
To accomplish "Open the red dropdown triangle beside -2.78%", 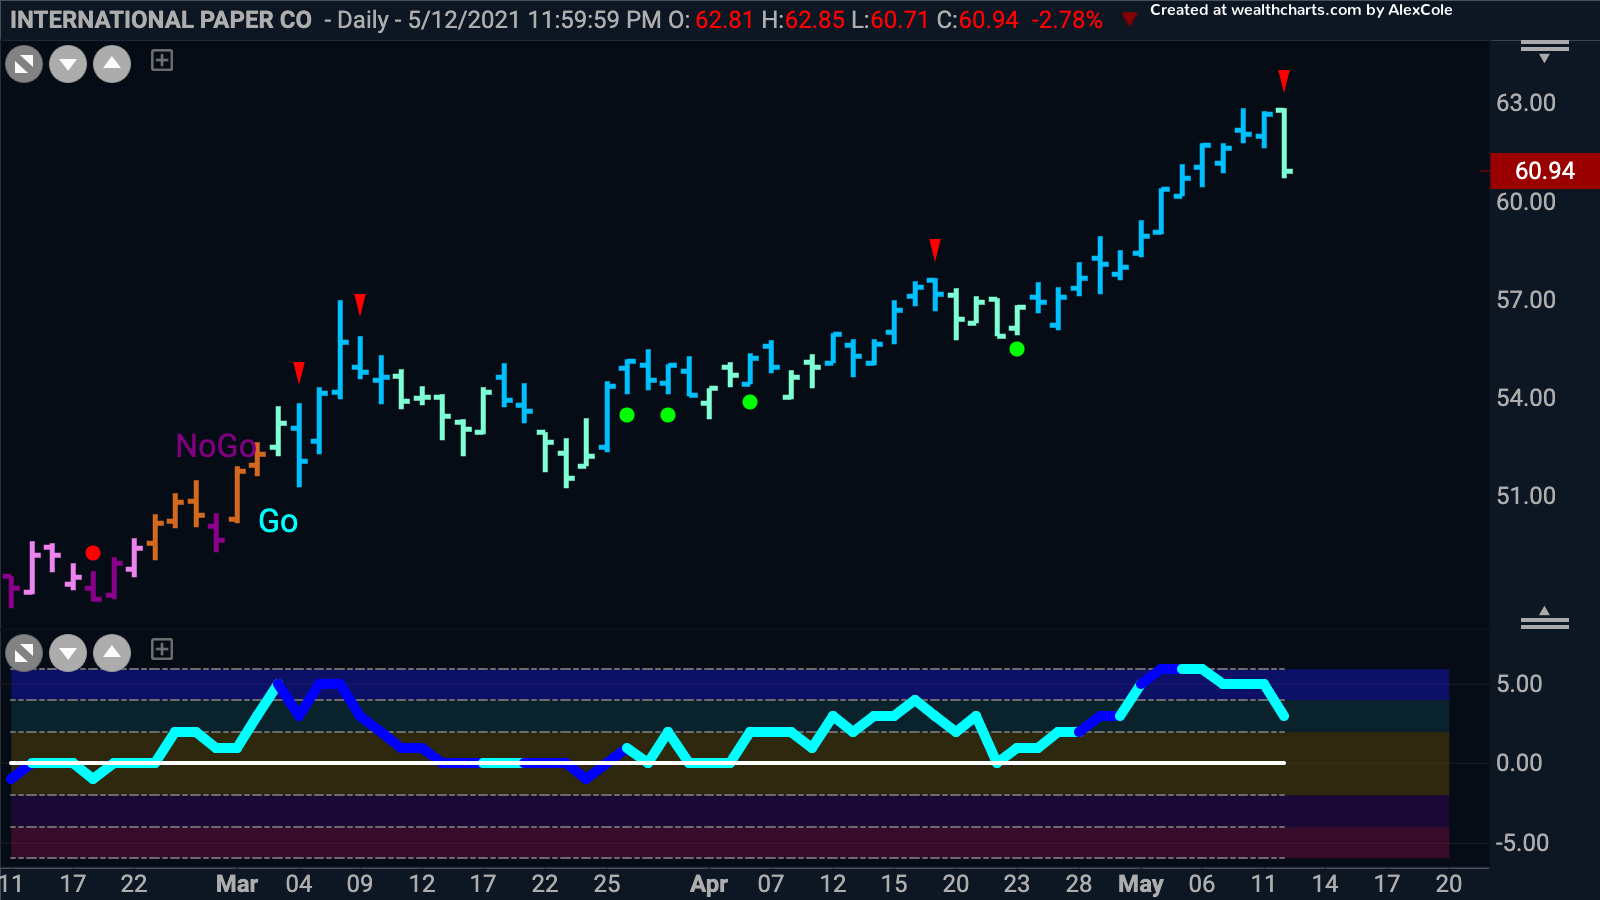I will pyautogui.click(x=1129, y=19).
